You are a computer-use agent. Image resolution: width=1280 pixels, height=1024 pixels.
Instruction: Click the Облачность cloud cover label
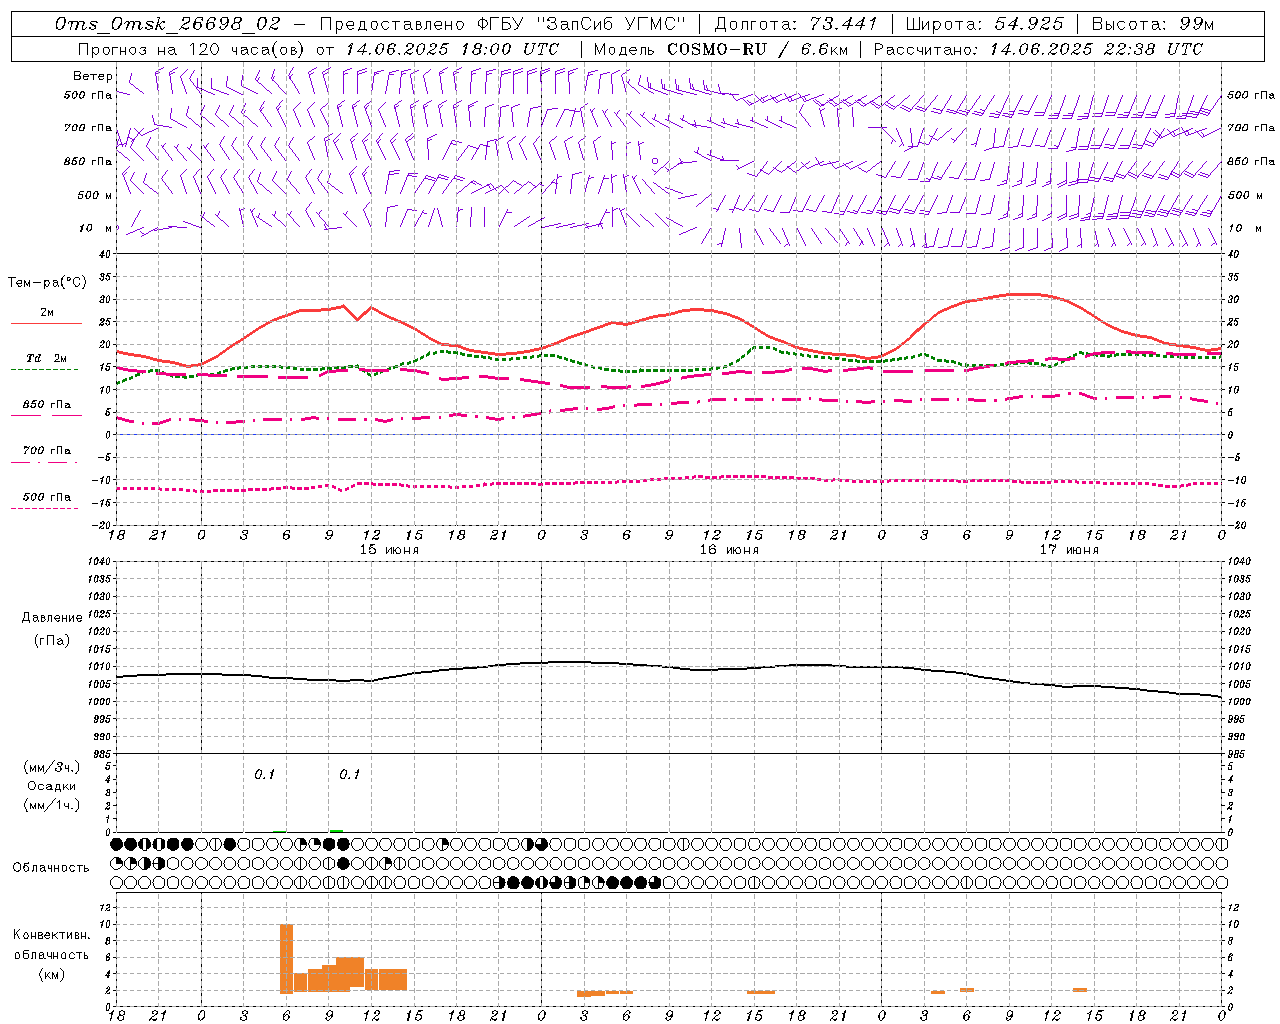pos(51,868)
